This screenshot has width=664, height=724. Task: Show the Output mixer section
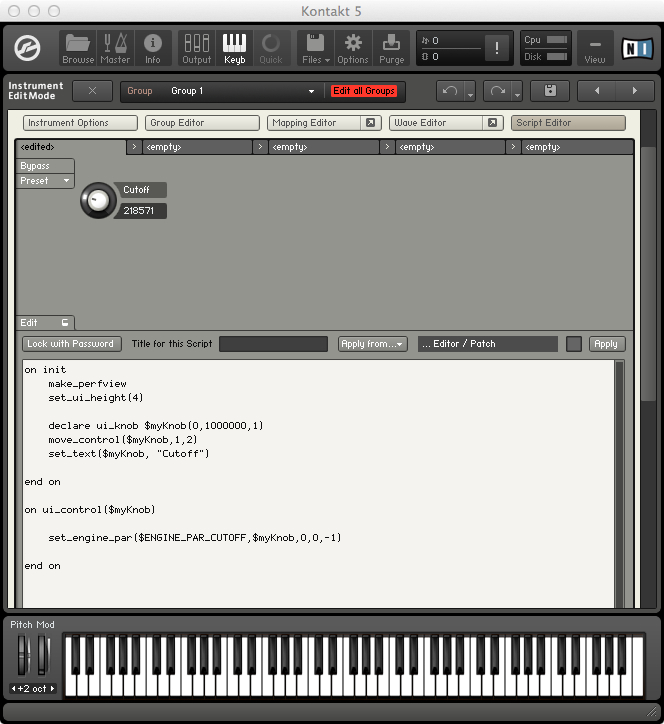197,48
